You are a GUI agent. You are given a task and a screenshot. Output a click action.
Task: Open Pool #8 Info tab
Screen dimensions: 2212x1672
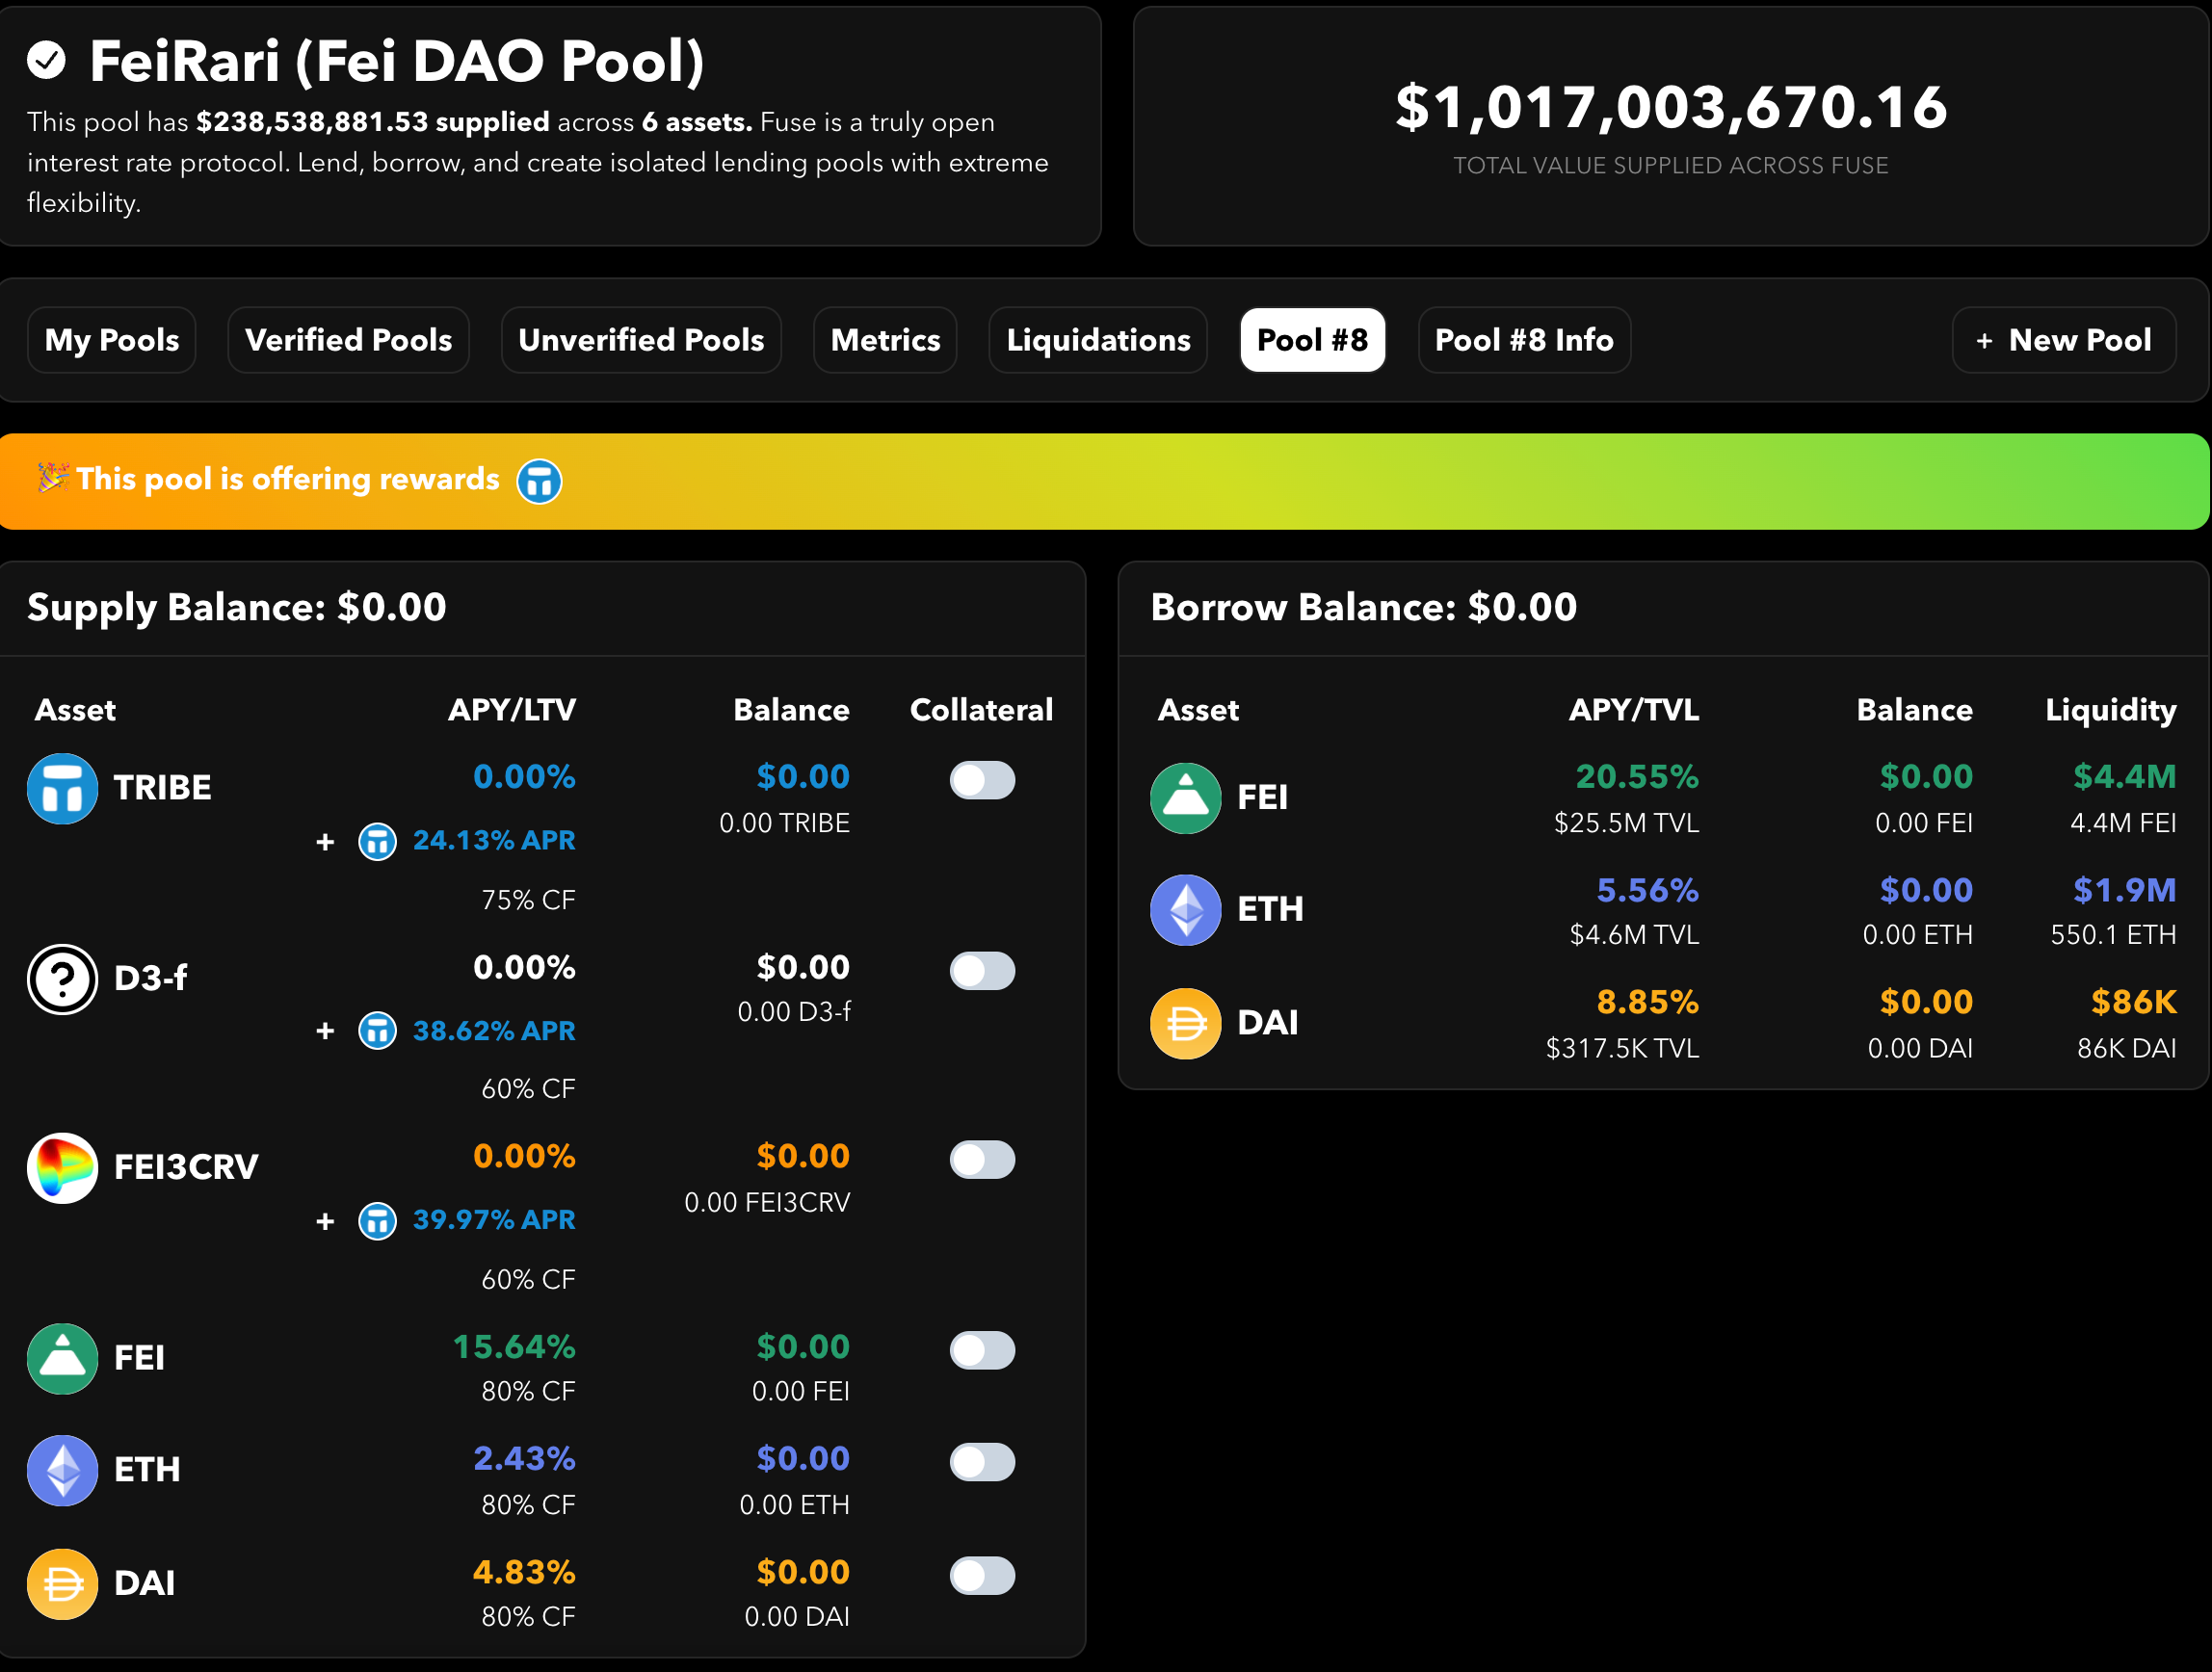tap(1523, 340)
